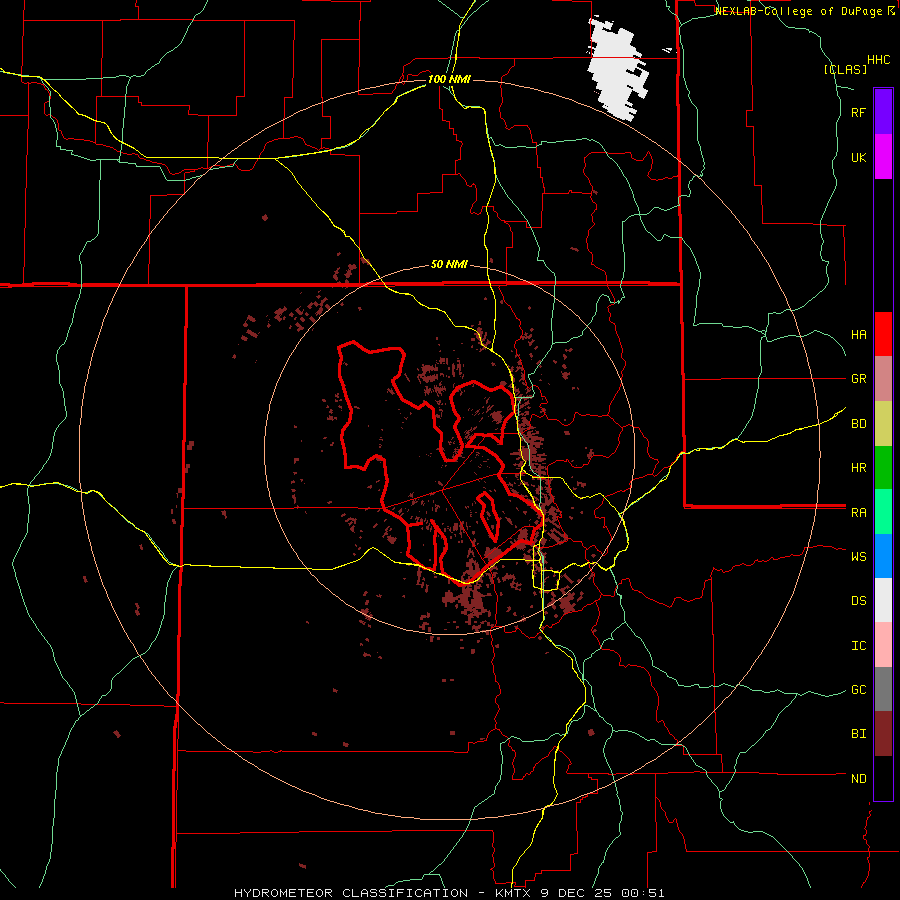Click the HYDROMETEOR CLASSIFICATION title text
The height and width of the screenshot is (900, 900).
[x=351, y=893]
